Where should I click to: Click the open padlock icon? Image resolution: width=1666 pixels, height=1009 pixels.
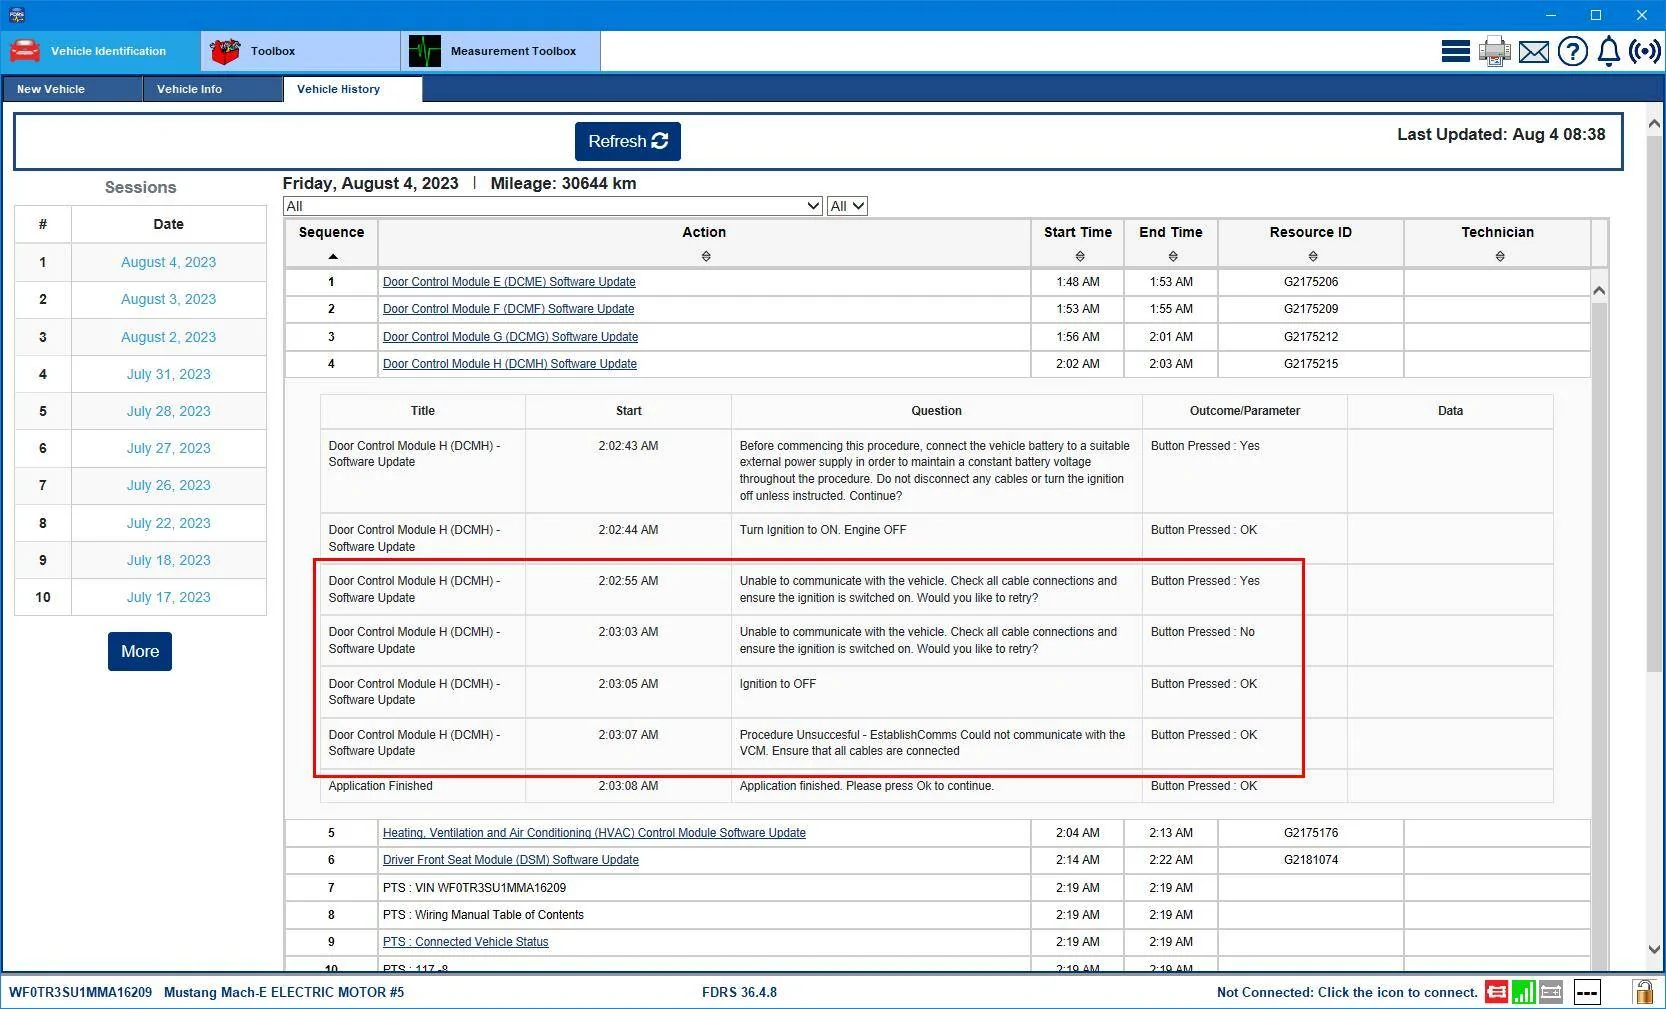1643,991
